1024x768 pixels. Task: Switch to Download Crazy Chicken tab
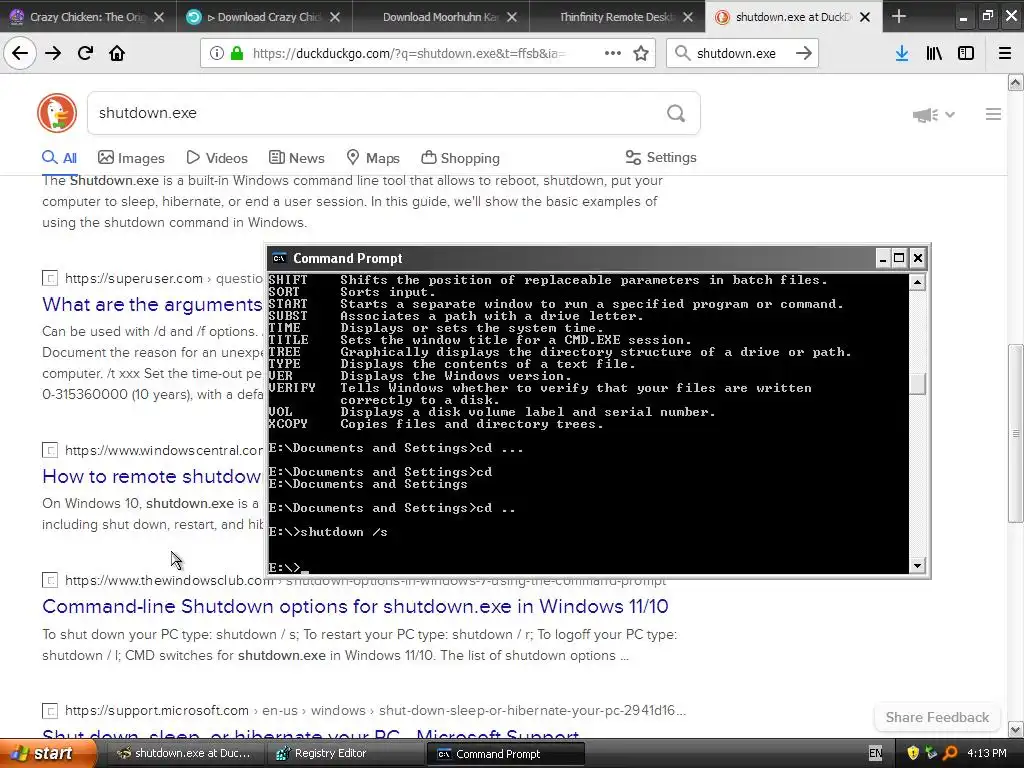264,17
